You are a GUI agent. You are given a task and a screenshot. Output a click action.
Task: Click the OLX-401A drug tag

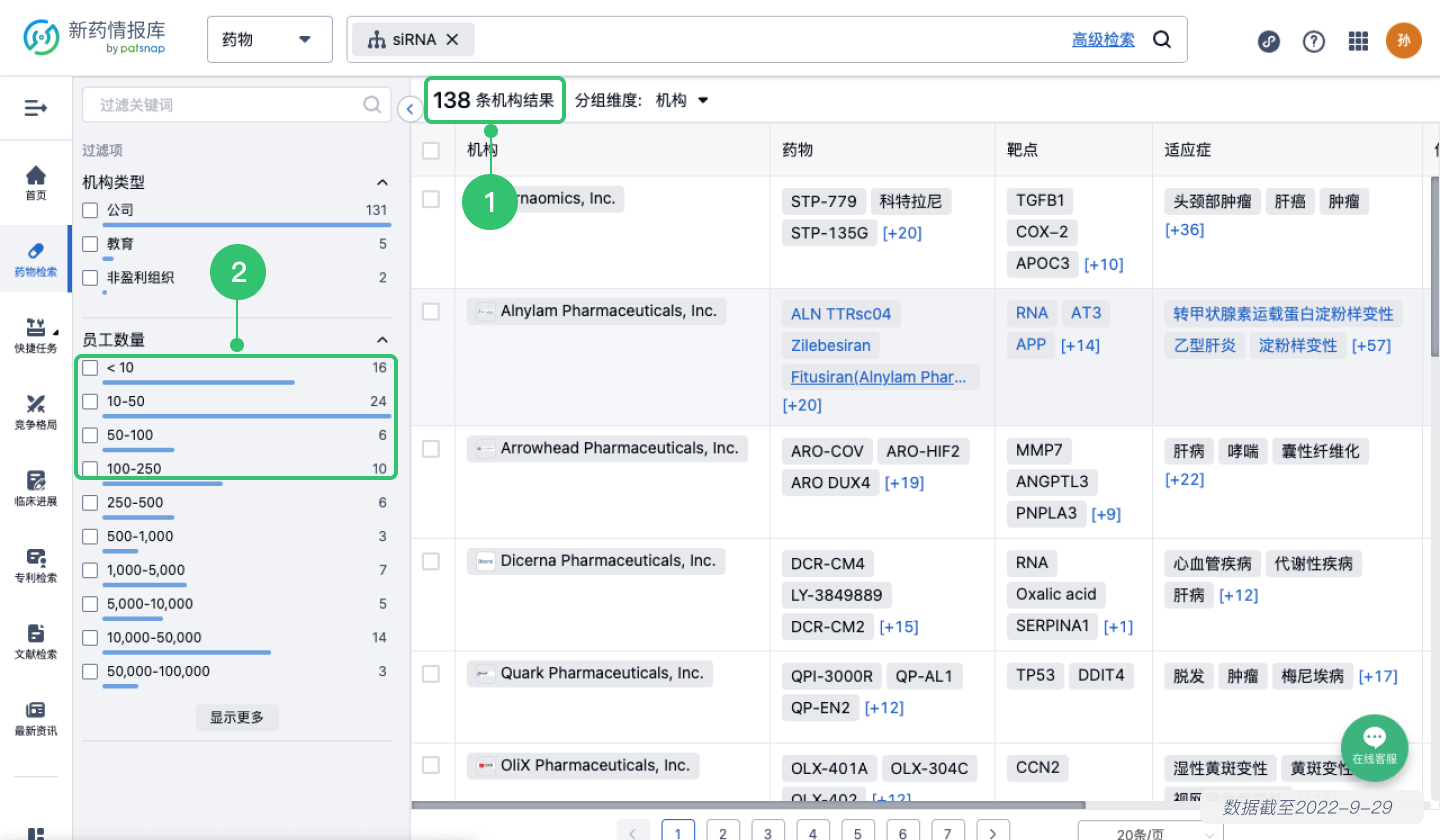coord(829,769)
